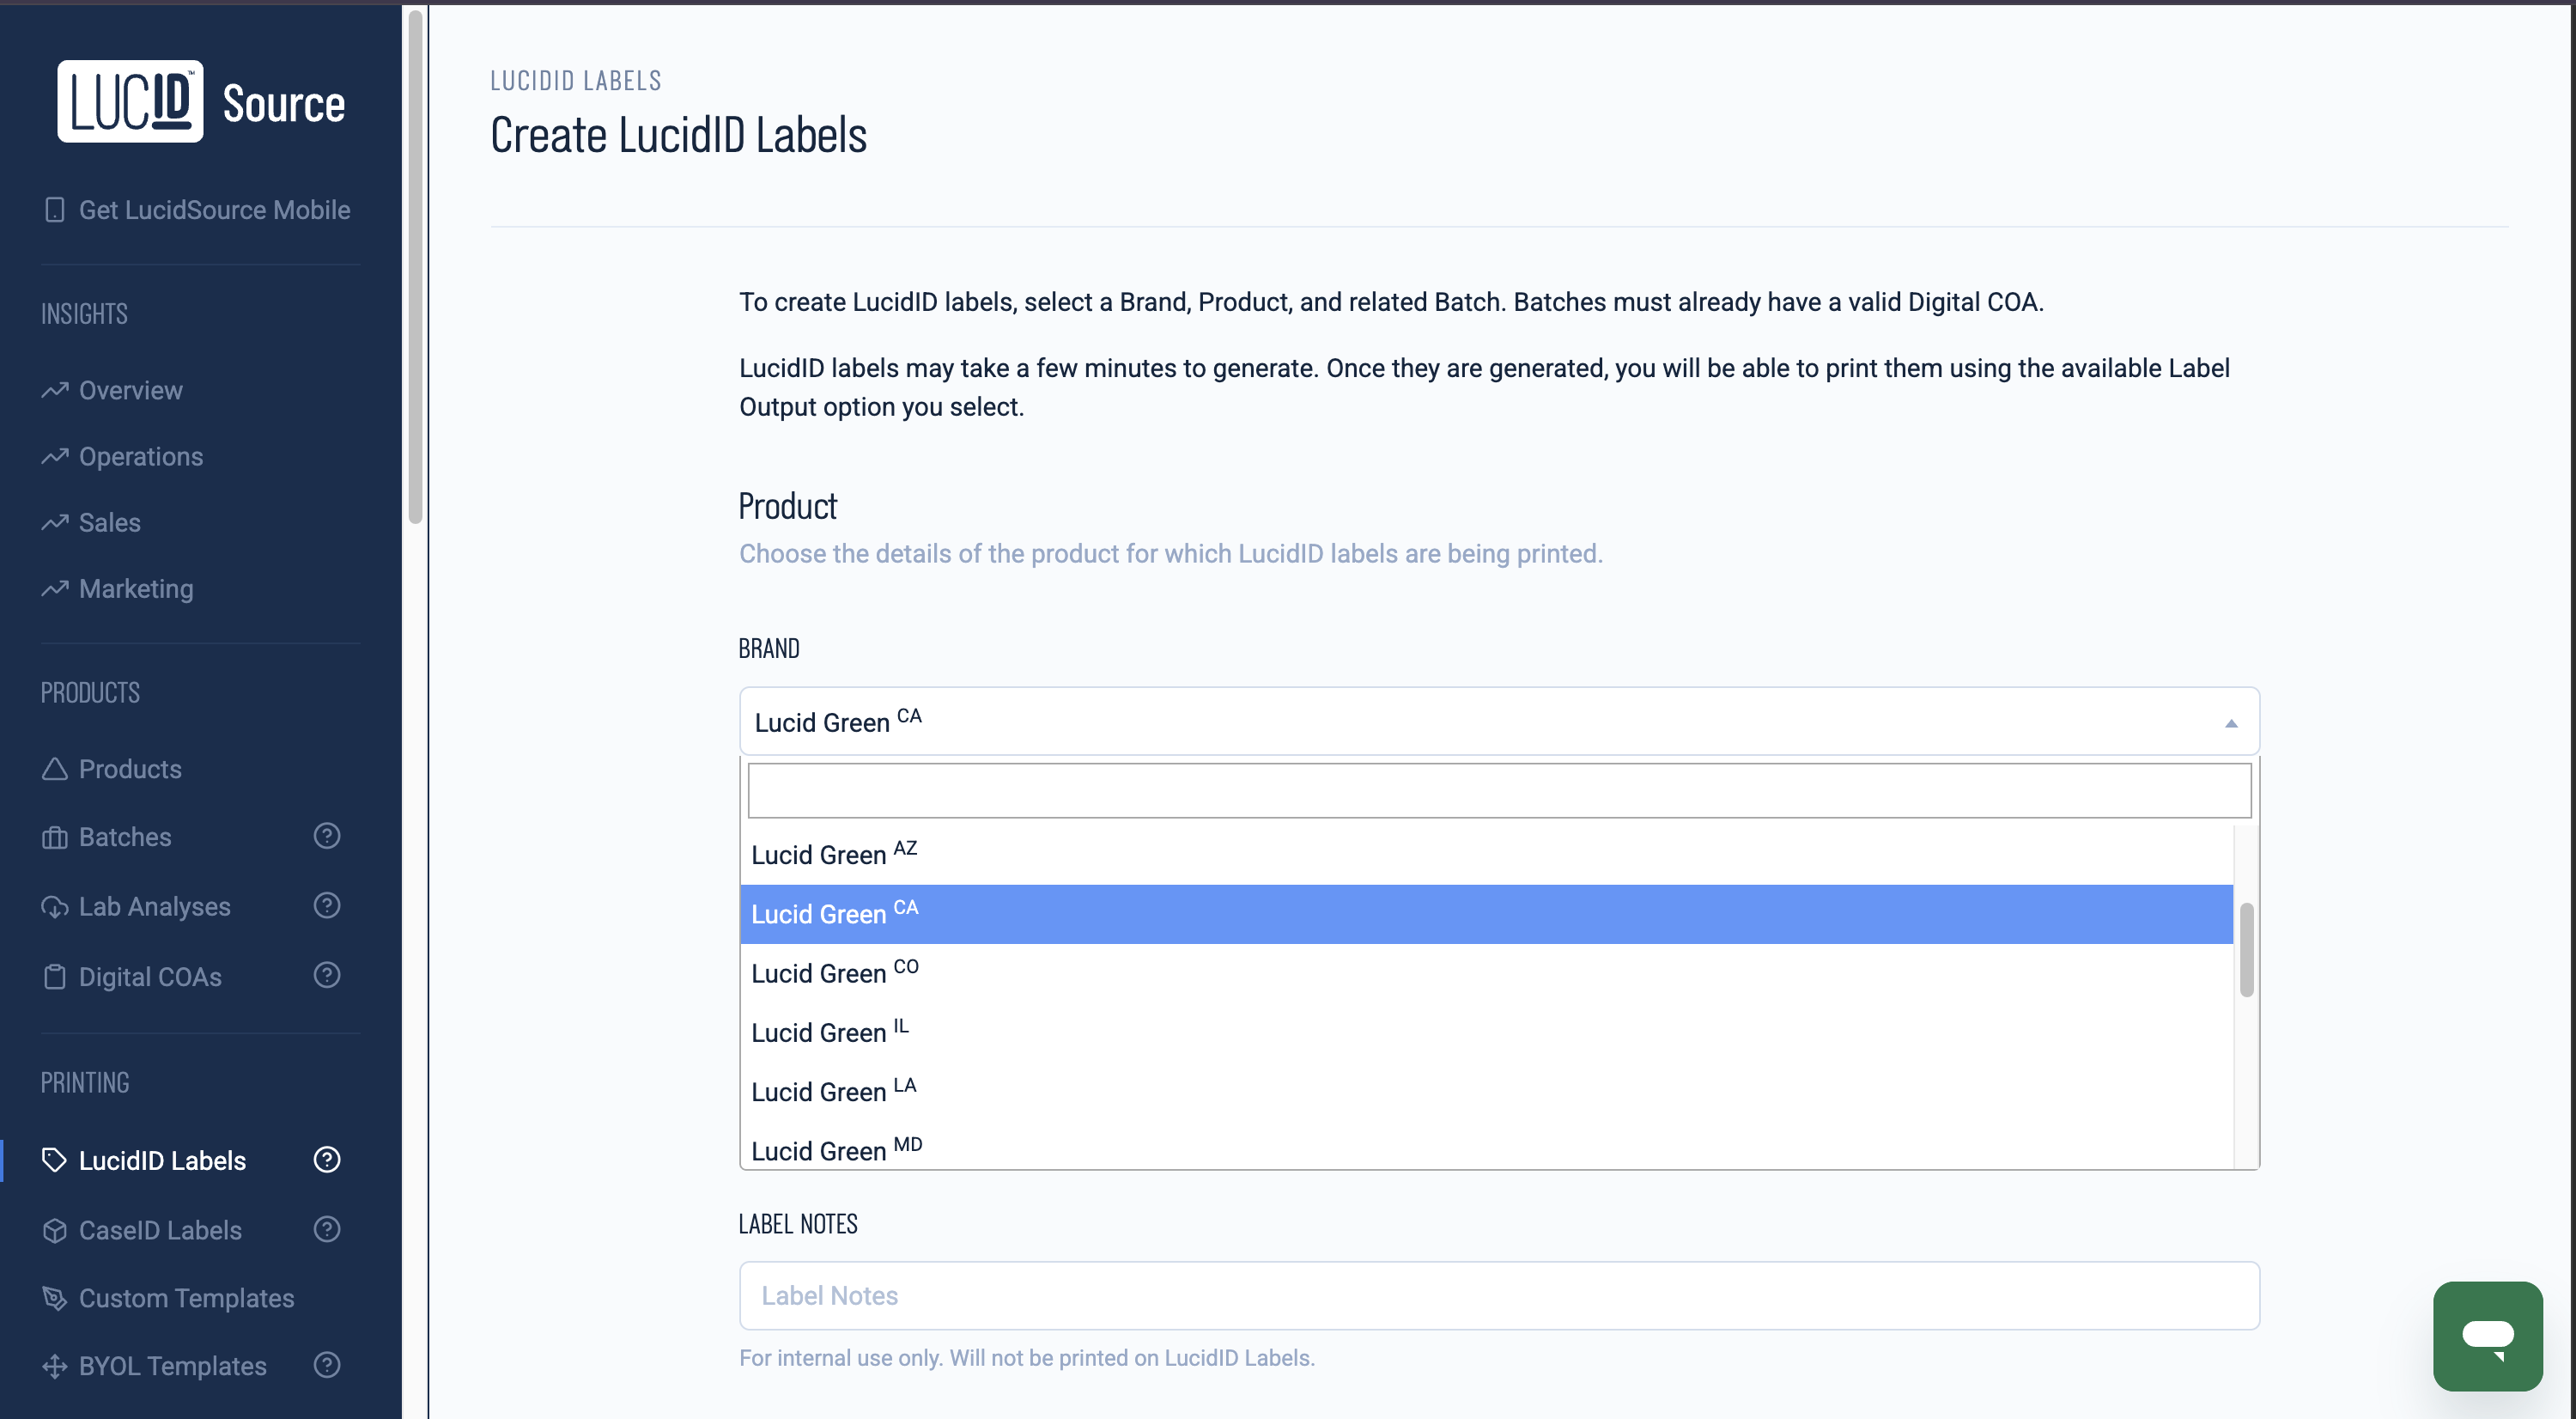Click the CaseID Labels help icon
The width and height of the screenshot is (2576, 1419).
click(327, 1229)
